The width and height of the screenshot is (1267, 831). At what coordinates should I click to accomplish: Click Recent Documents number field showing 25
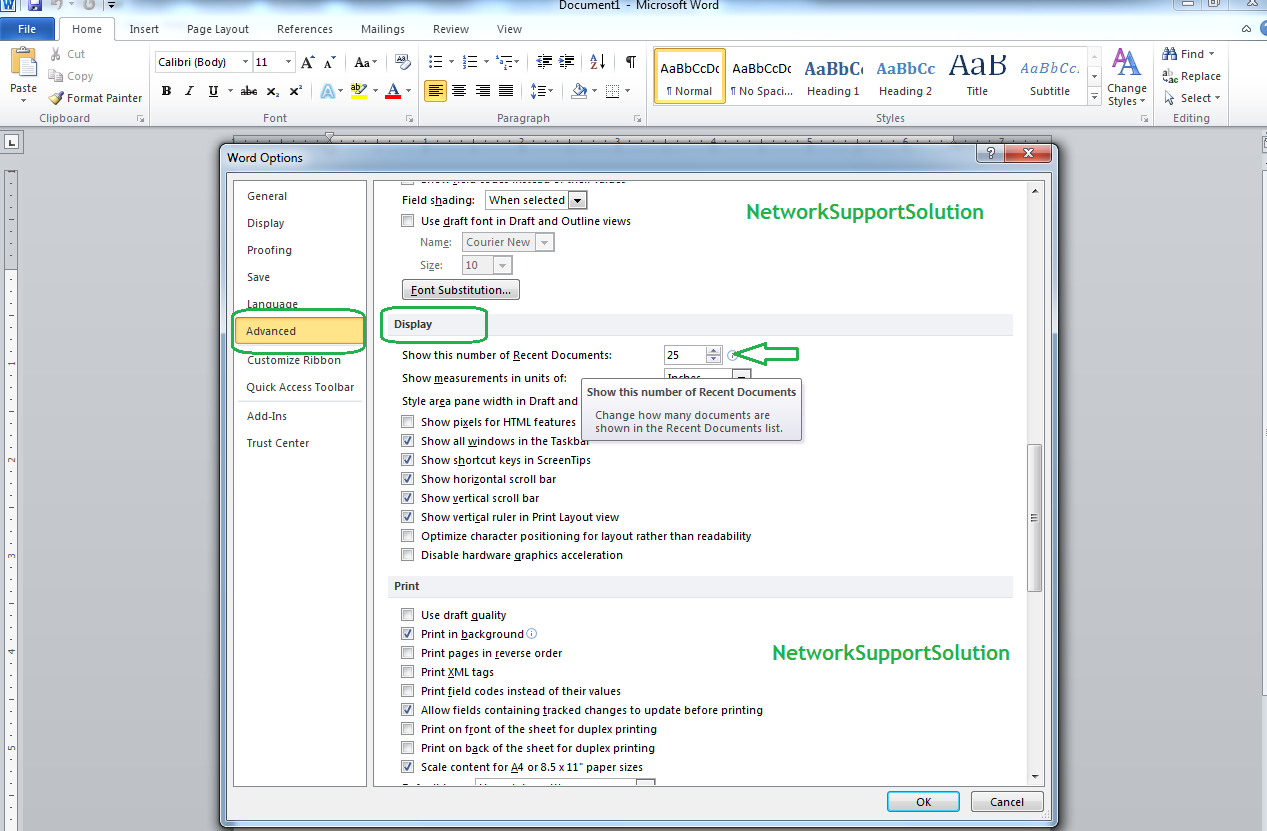point(685,355)
